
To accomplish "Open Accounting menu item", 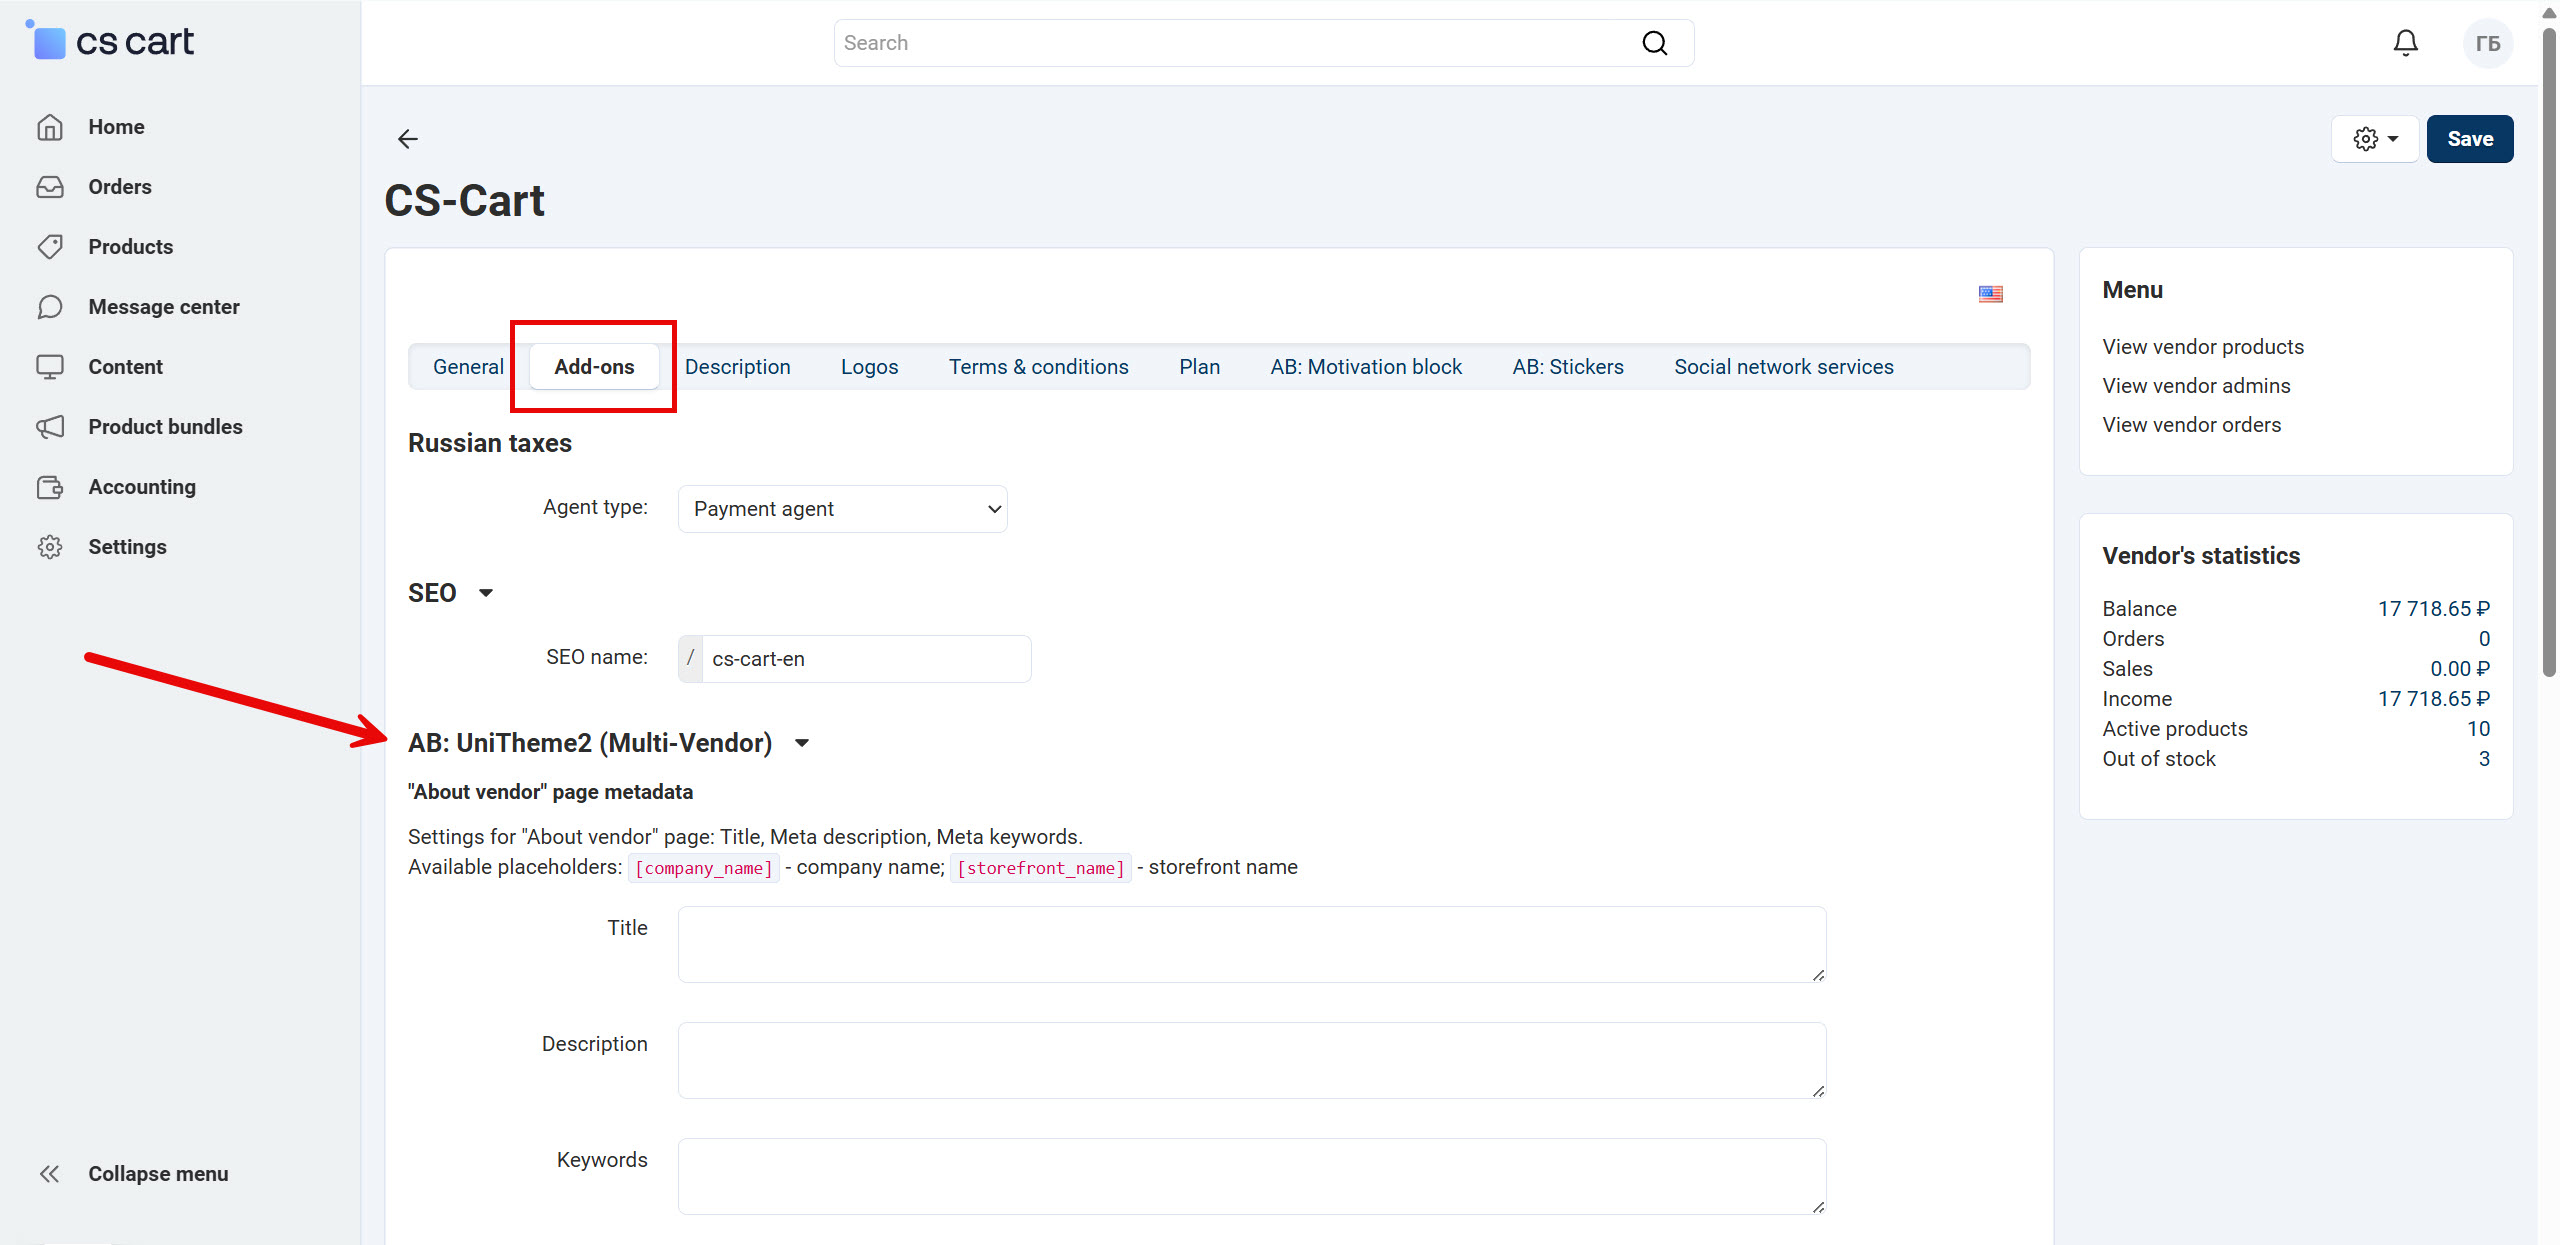I will [142, 487].
